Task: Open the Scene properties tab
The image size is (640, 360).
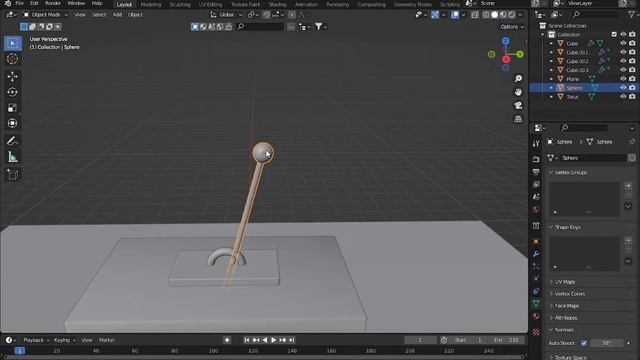Action: pyautogui.click(x=536, y=197)
